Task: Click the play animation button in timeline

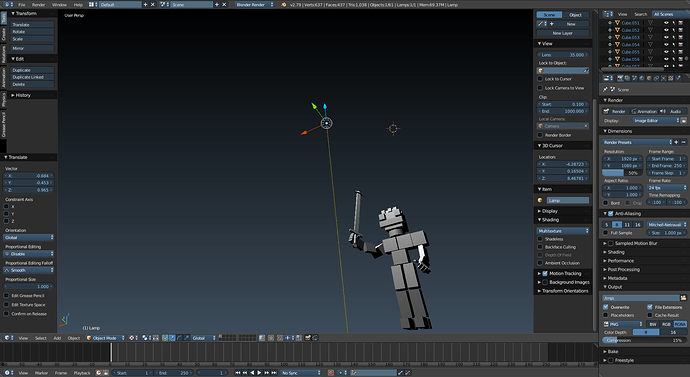Action: coord(259,373)
